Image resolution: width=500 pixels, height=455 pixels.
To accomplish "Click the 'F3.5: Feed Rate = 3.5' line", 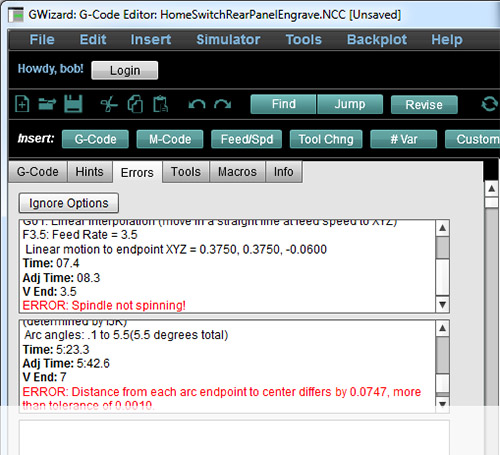I will pyautogui.click(x=80, y=235).
